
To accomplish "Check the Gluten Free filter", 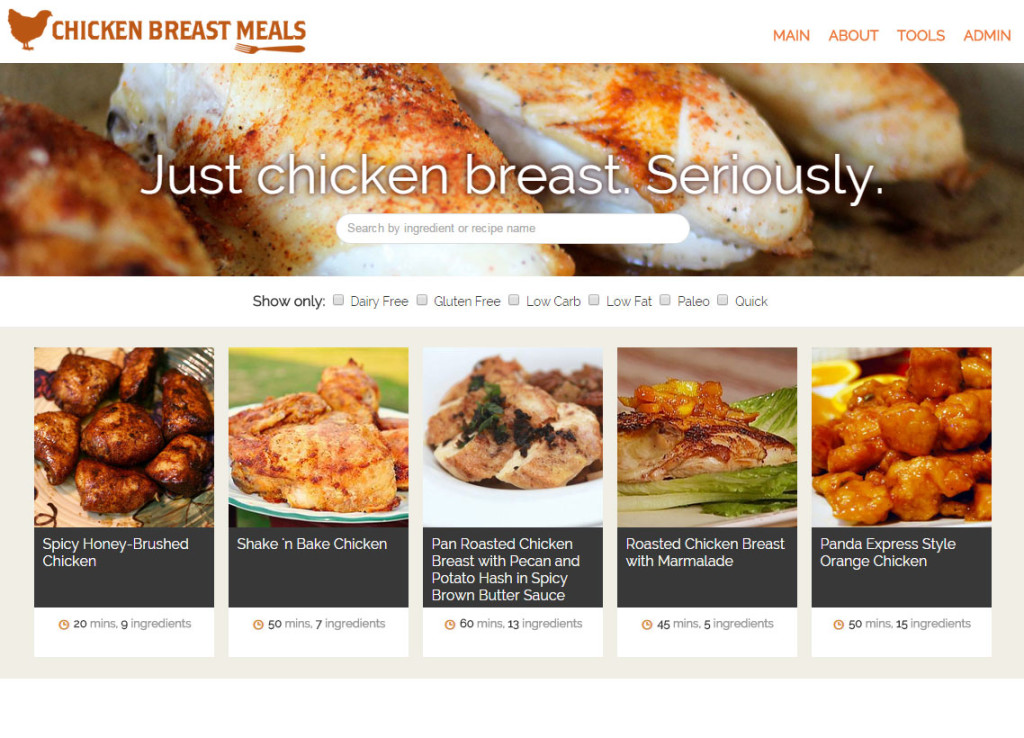I will tap(422, 300).
